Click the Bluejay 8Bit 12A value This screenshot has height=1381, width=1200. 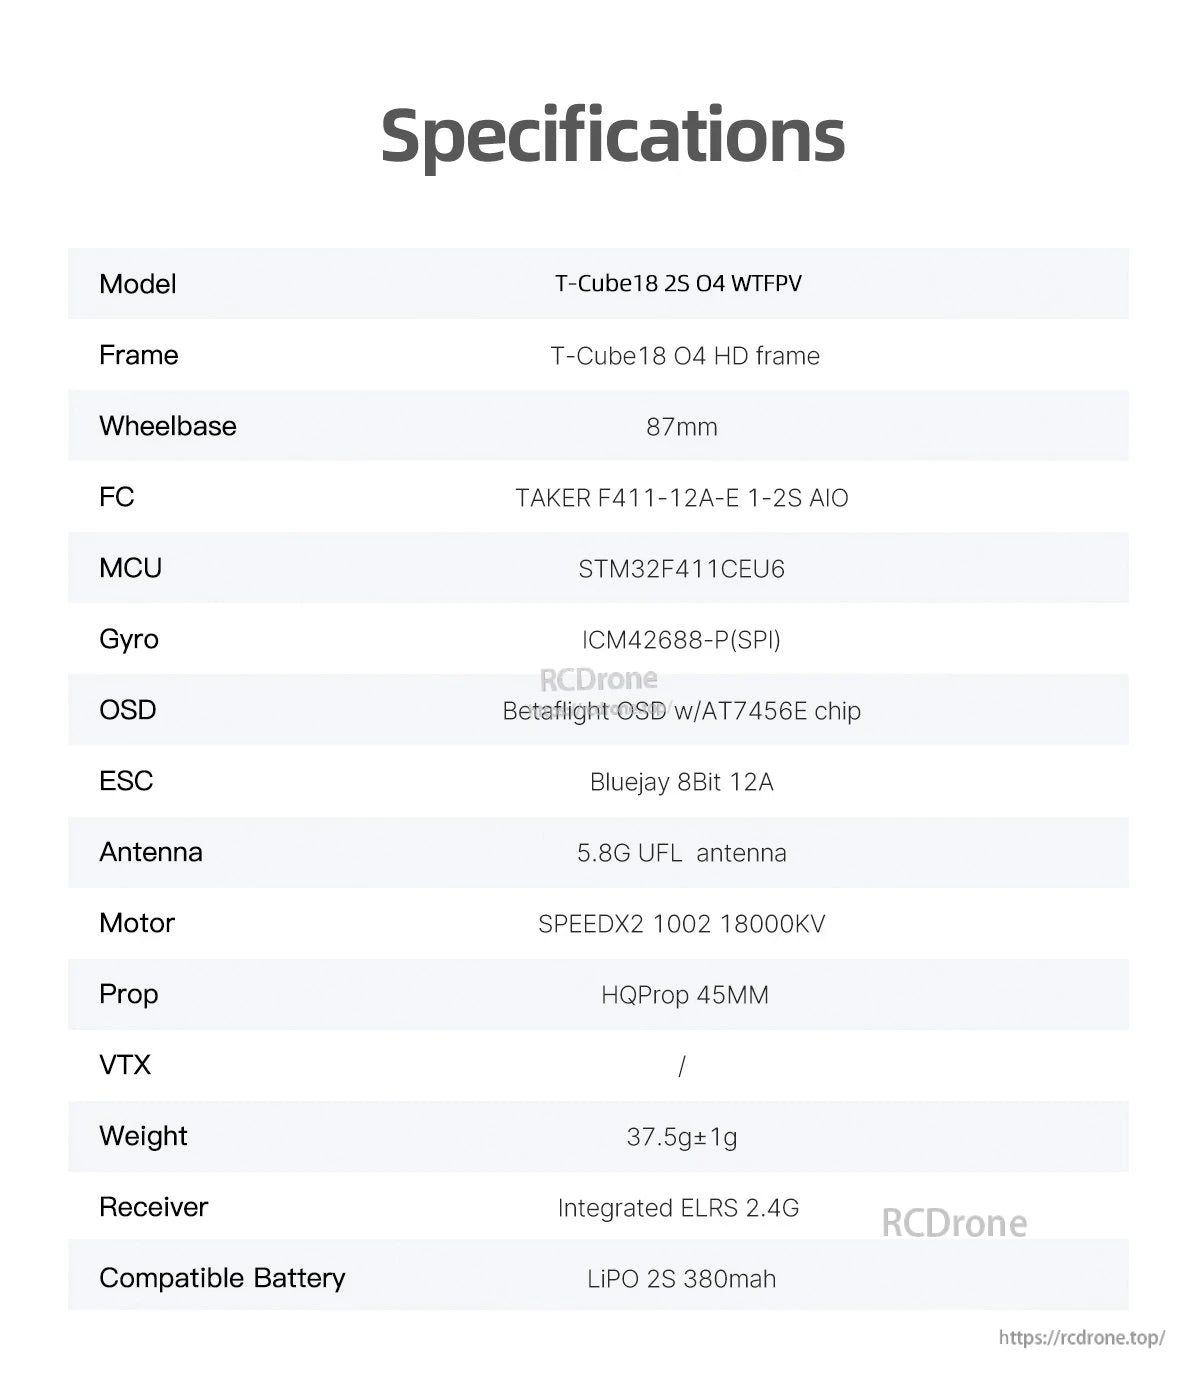click(681, 782)
